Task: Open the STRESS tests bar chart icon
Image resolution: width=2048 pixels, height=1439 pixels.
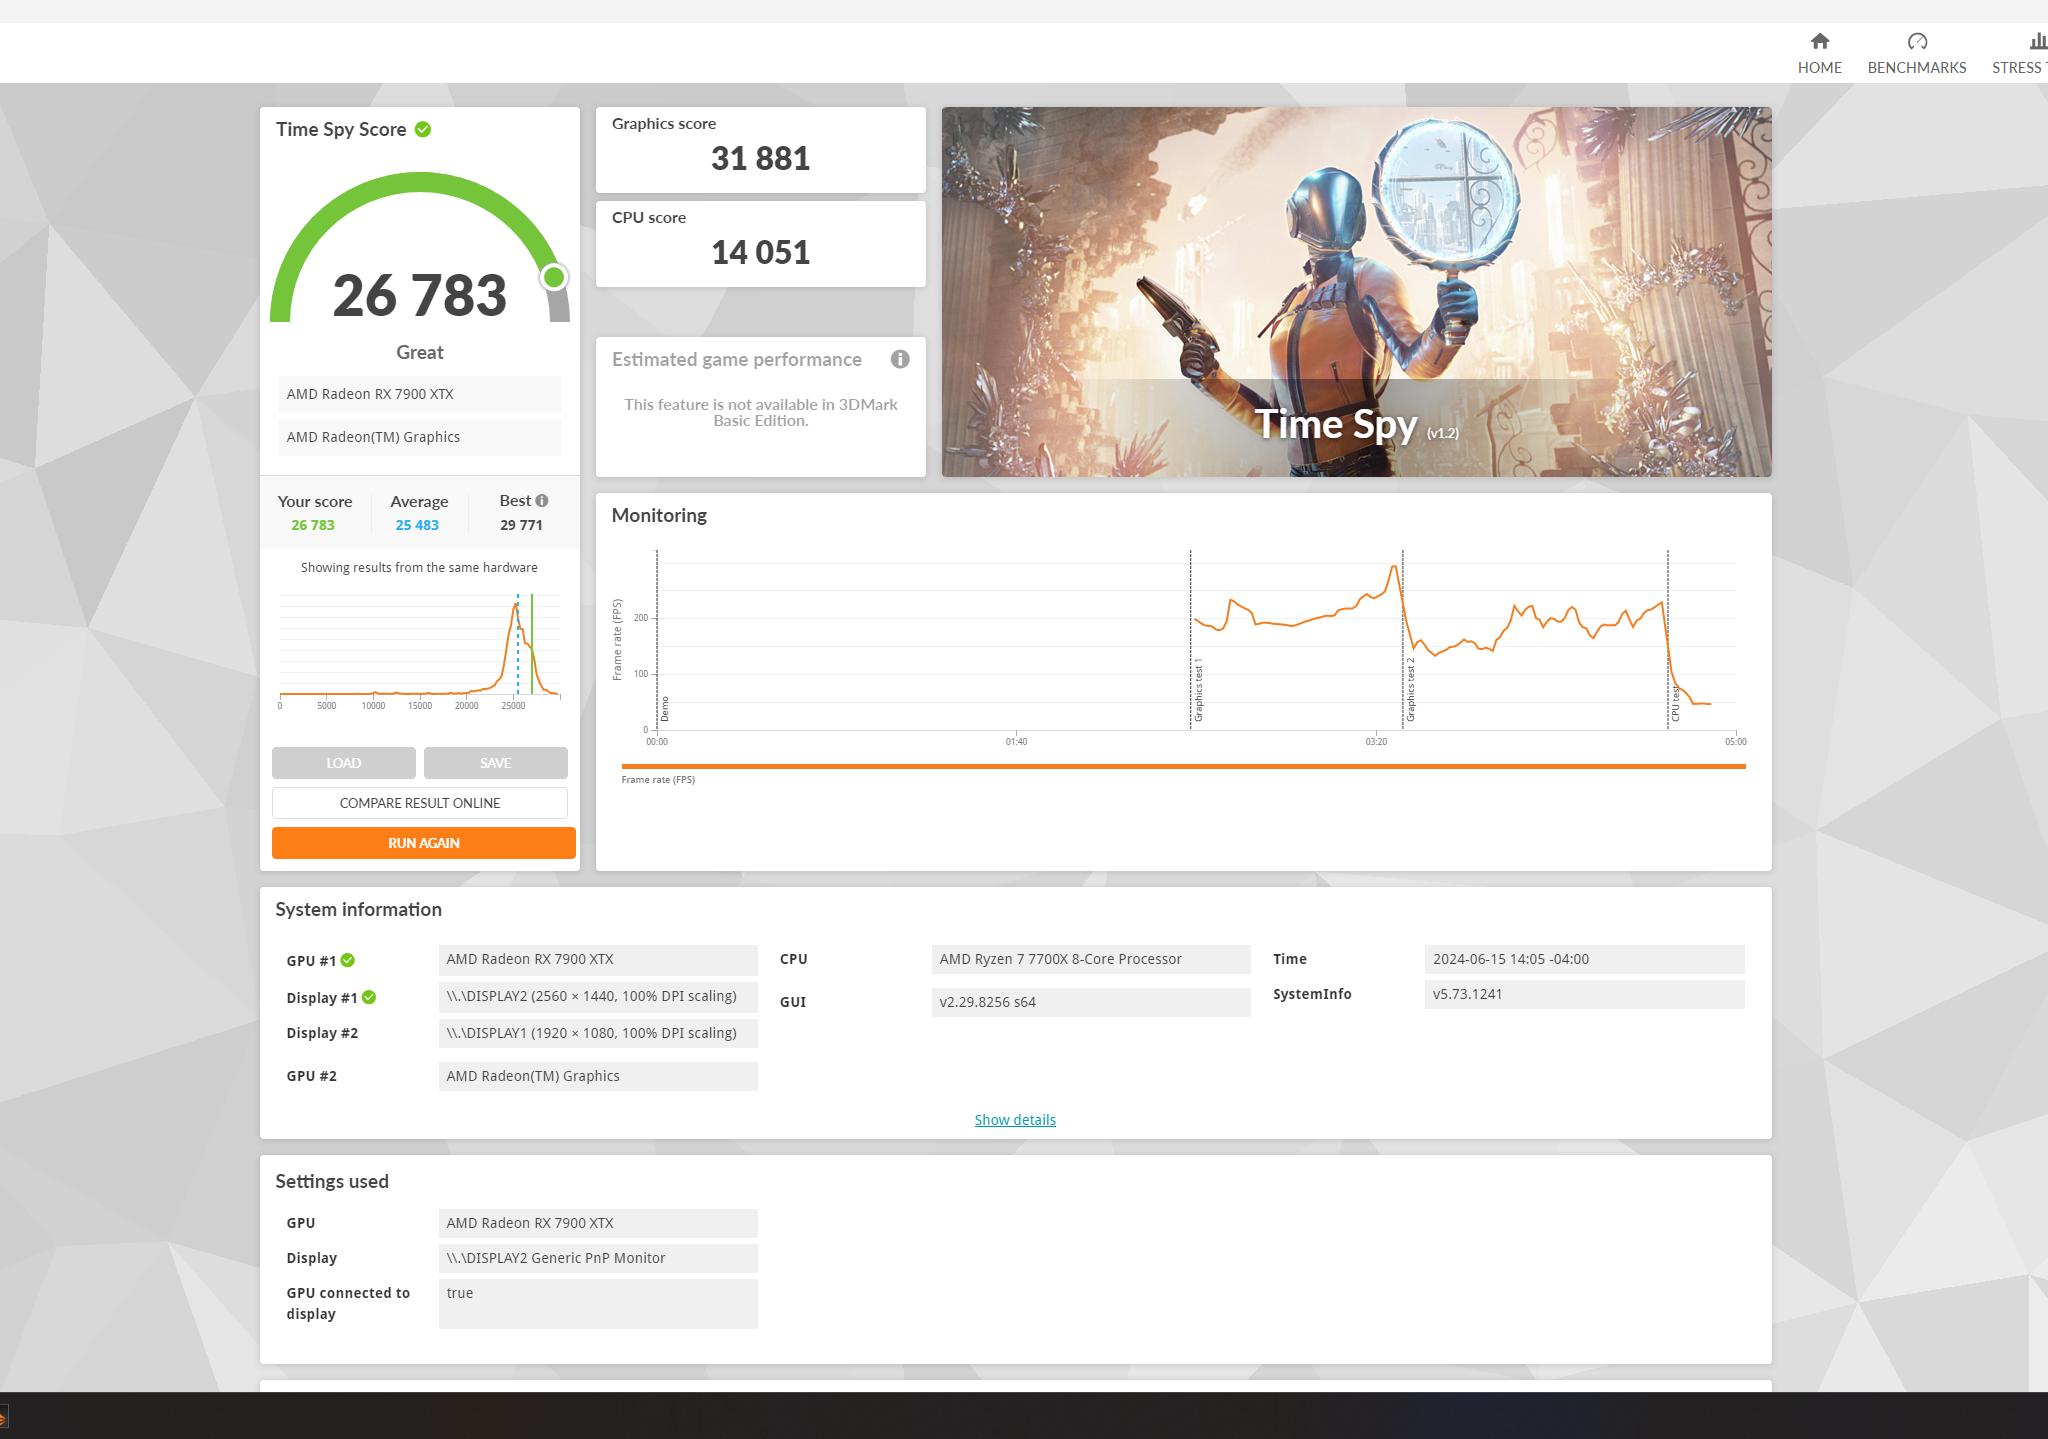Action: pyautogui.click(x=2038, y=41)
